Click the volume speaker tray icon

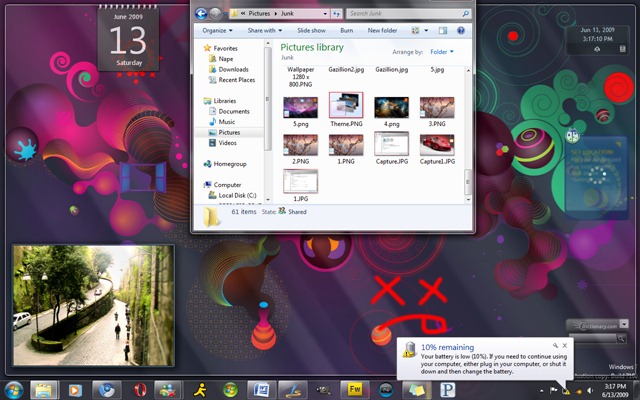click(x=589, y=391)
